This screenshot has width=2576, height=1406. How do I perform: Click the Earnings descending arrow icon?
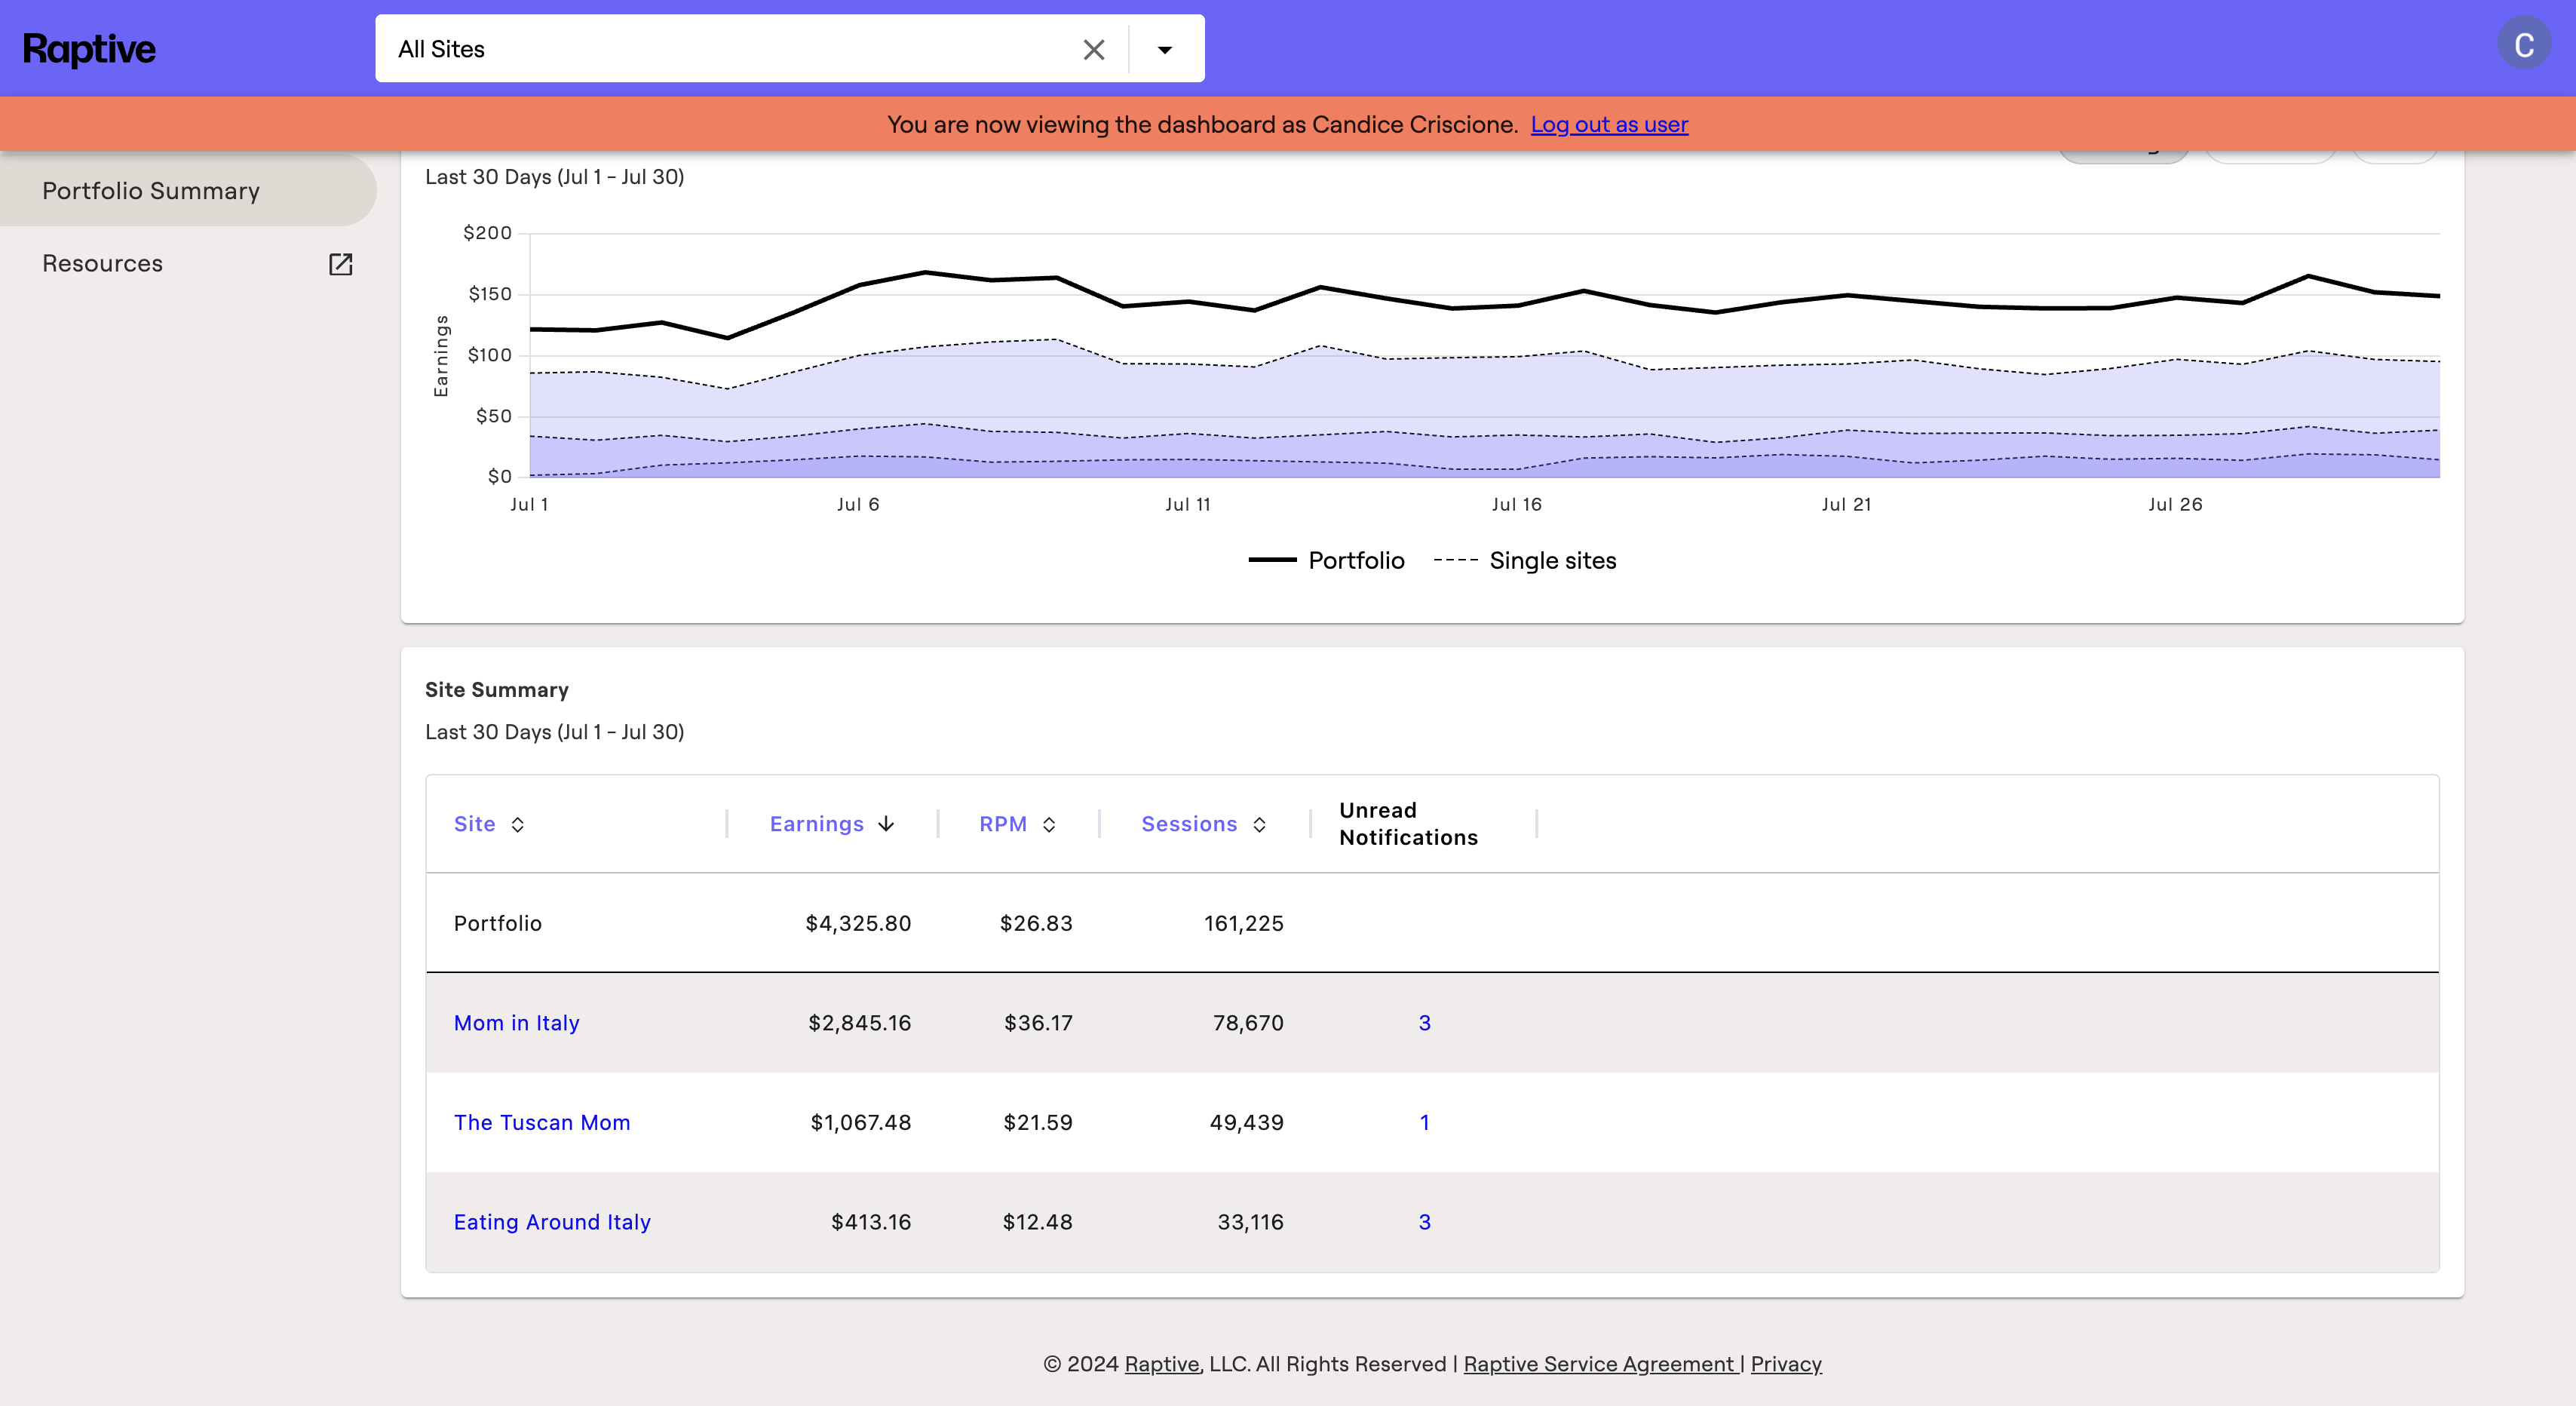tap(886, 824)
